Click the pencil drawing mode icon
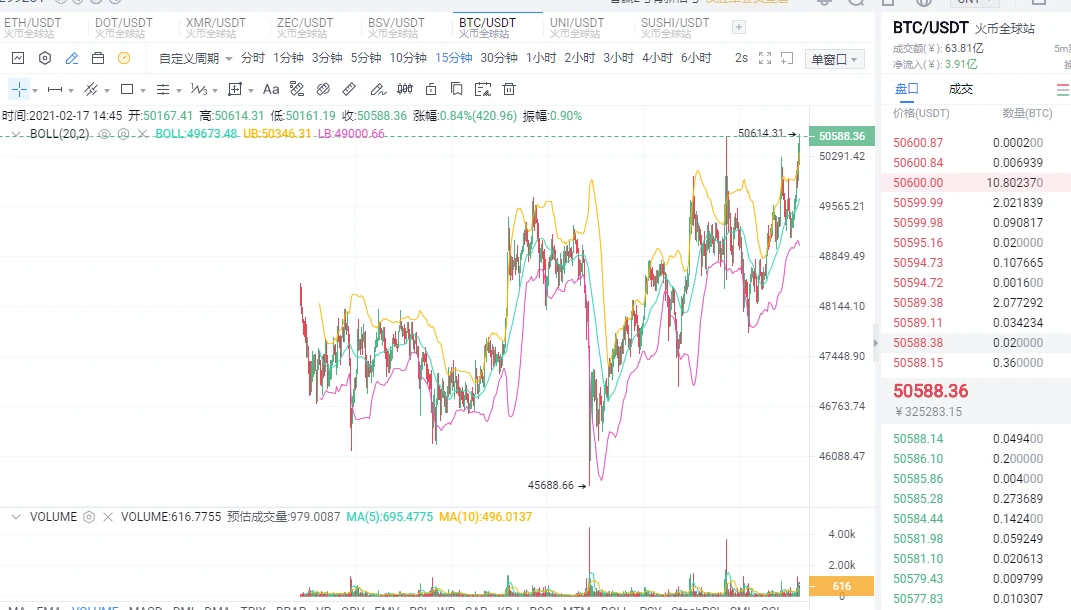The height and width of the screenshot is (610, 1071). [x=71, y=58]
